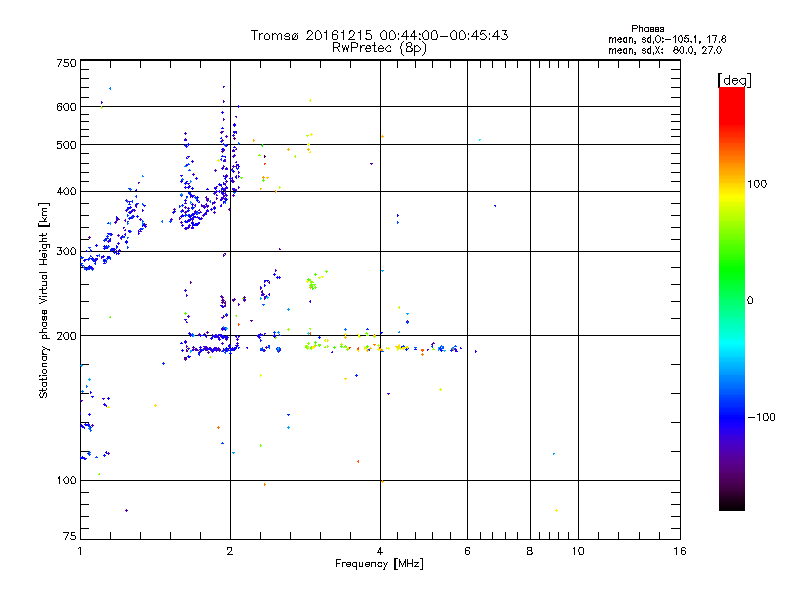Click the '[deg]' colorbar unit label
This screenshot has width=800, height=600.
point(734,80)
